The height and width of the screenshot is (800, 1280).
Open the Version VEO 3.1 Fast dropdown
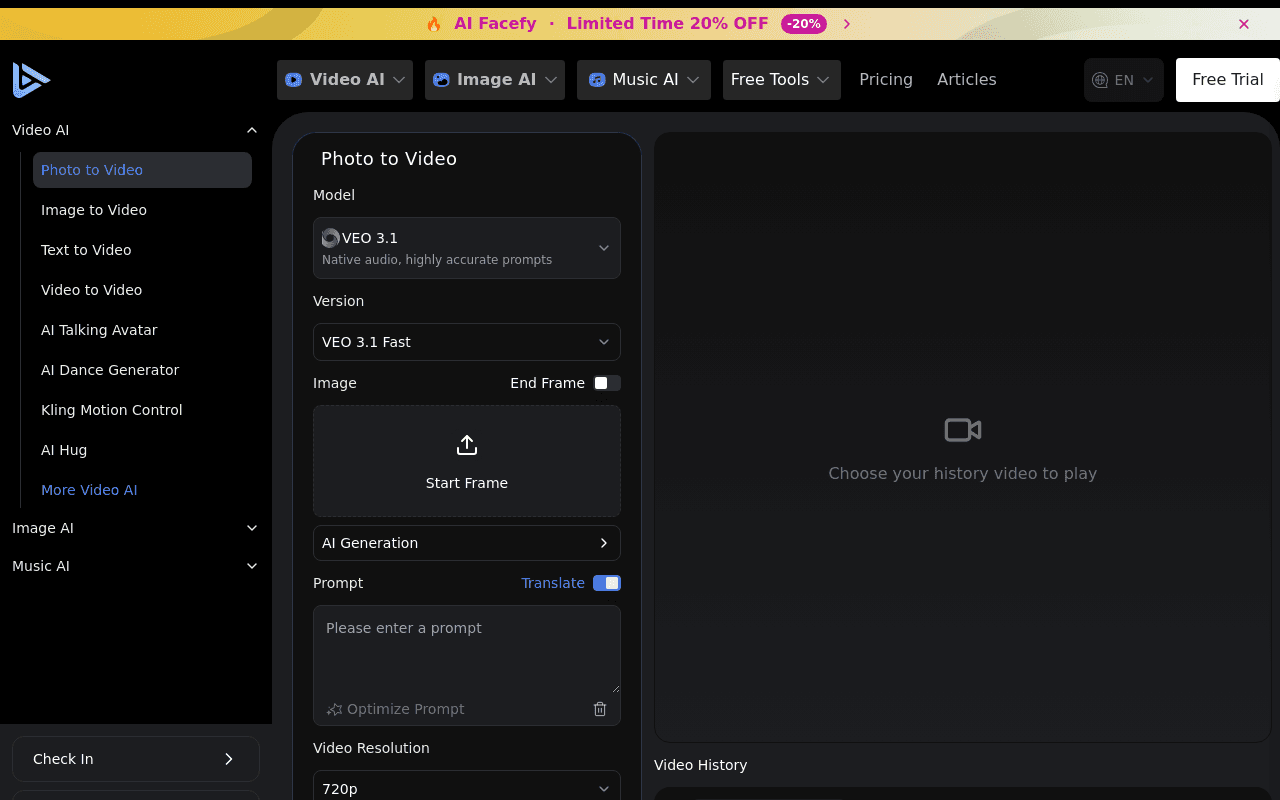point(467,342)
